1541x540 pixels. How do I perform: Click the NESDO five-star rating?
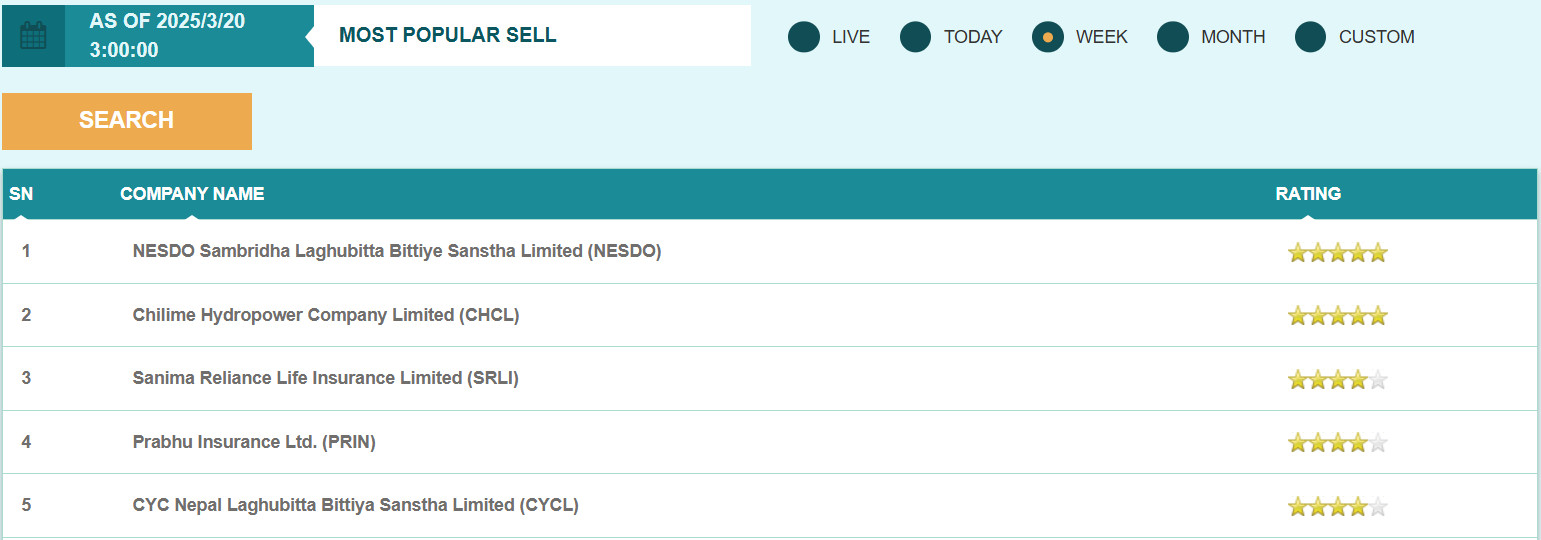(x=1337, y=252)
